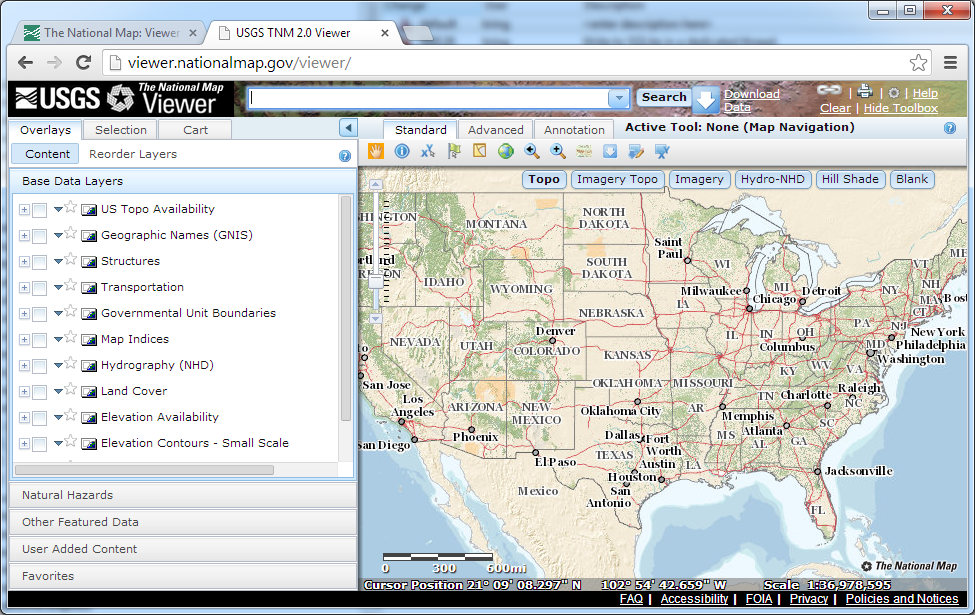Enable Elevation Availability checkbox
Image resolution: width=975 pixels, height=615 pixels.
tap(39, 418)
